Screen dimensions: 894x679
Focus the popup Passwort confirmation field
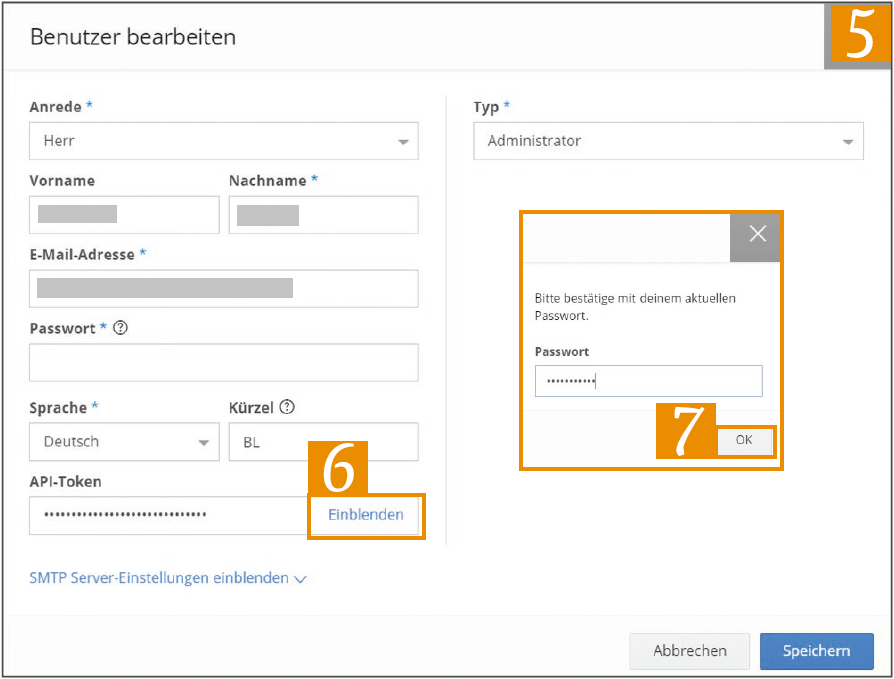(x=648, y=381)
